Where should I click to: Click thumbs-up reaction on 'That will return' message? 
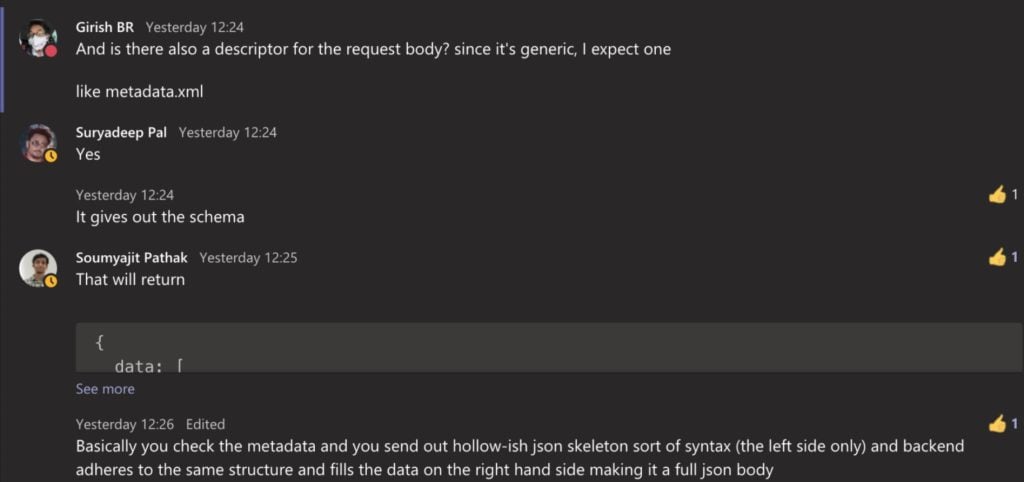point(1002,258)
